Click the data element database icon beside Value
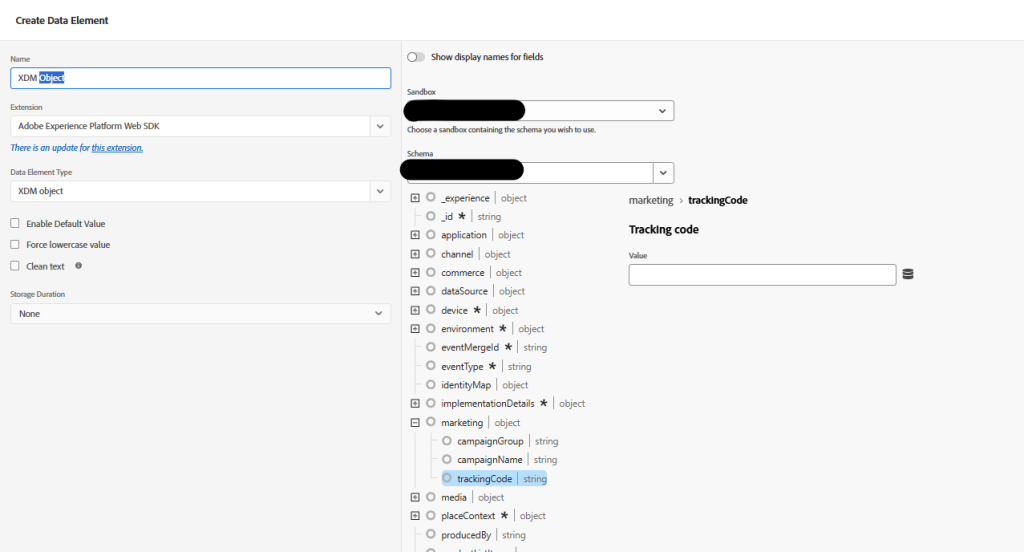This screenshot has width=1024, height=552. coord(908,274)
